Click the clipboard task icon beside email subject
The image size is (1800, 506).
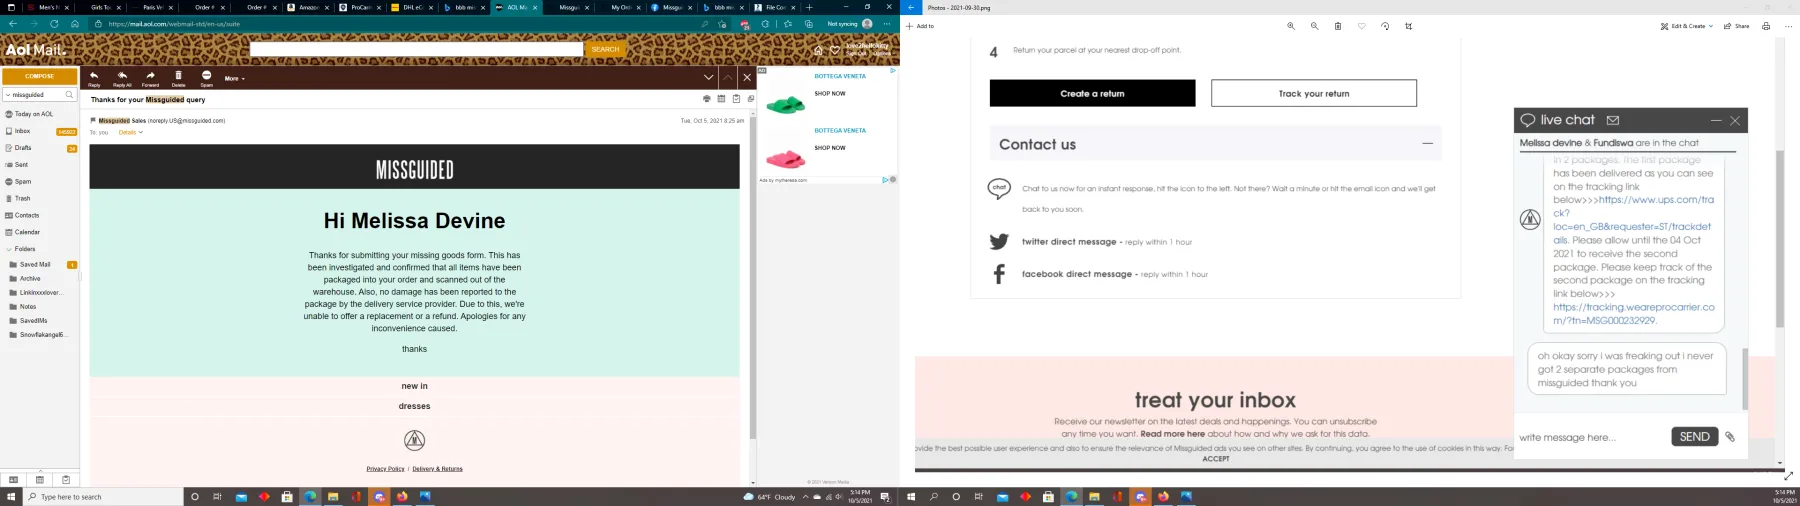(x=736, y=99)
